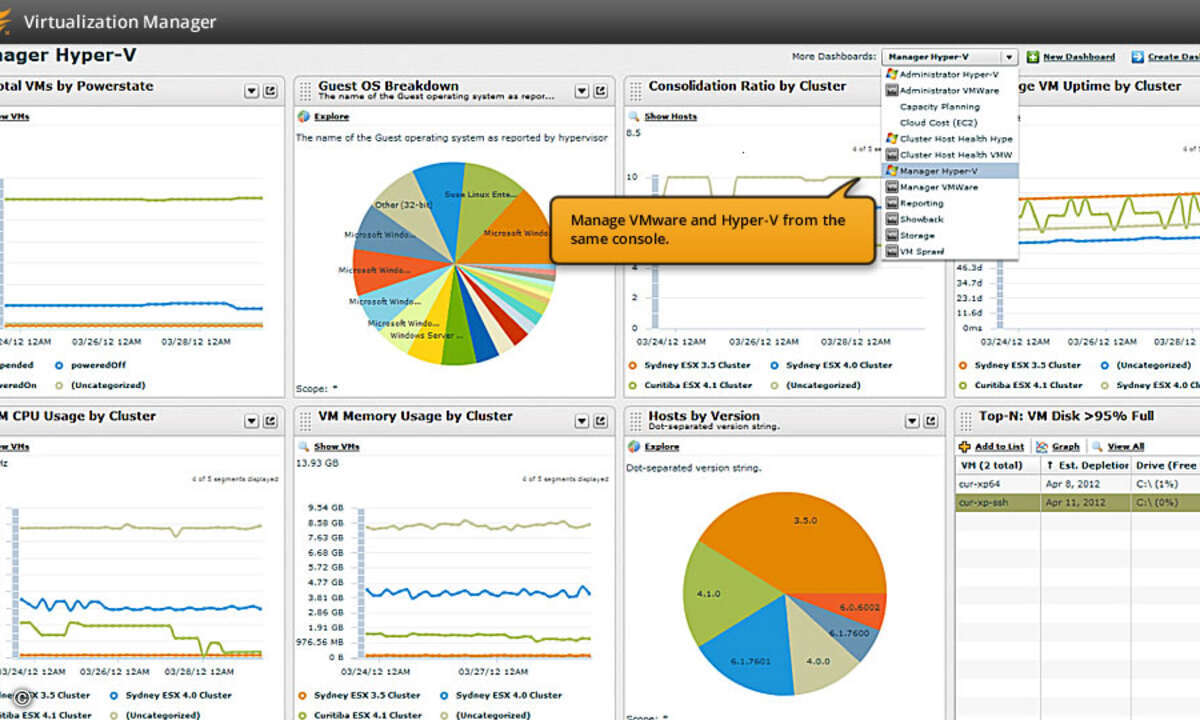Click the Windows icon next to Administrator Hyper-V

pos(892,74)
